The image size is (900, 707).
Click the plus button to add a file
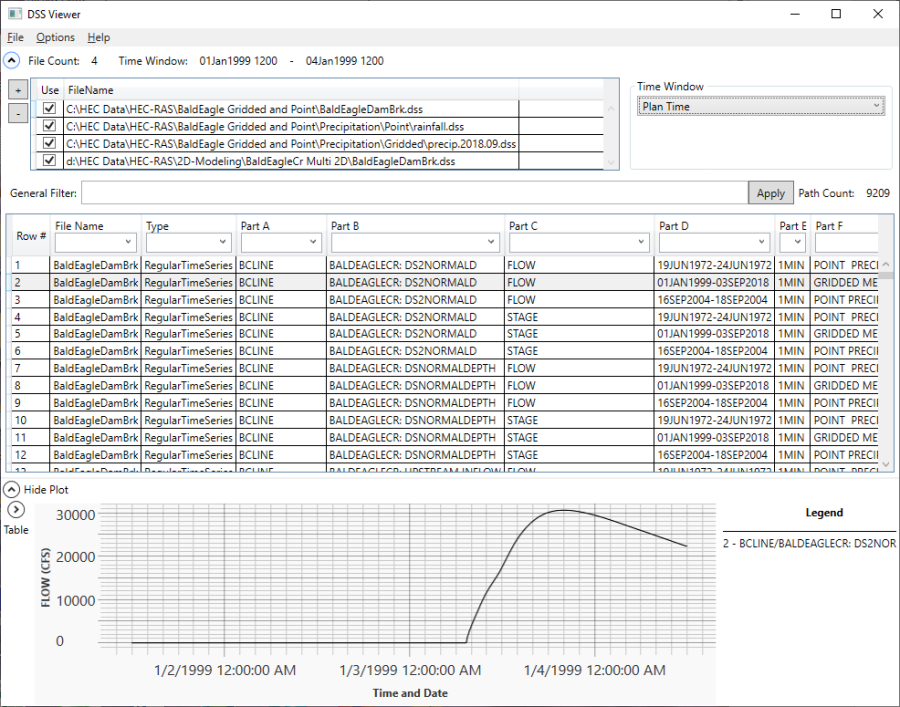[x=18, y=90]
